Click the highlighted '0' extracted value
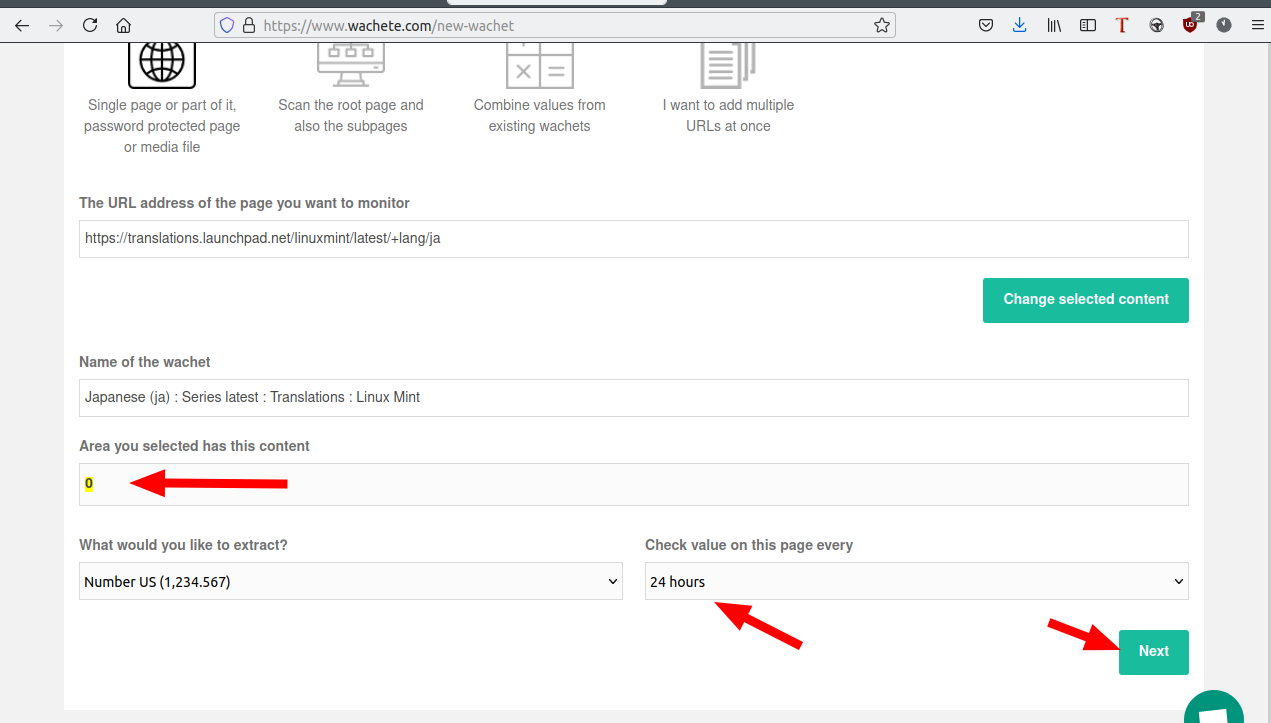1271x723 pixels. point(89,484)
